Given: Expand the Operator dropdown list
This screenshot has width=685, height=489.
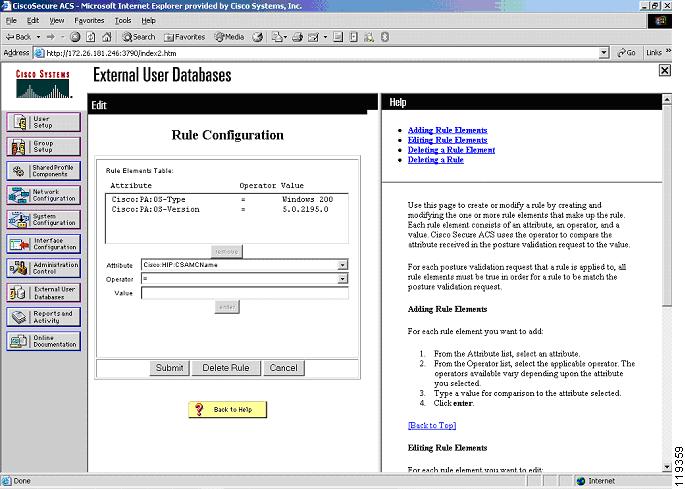Looking at the screenshot, I should [342, 279].
